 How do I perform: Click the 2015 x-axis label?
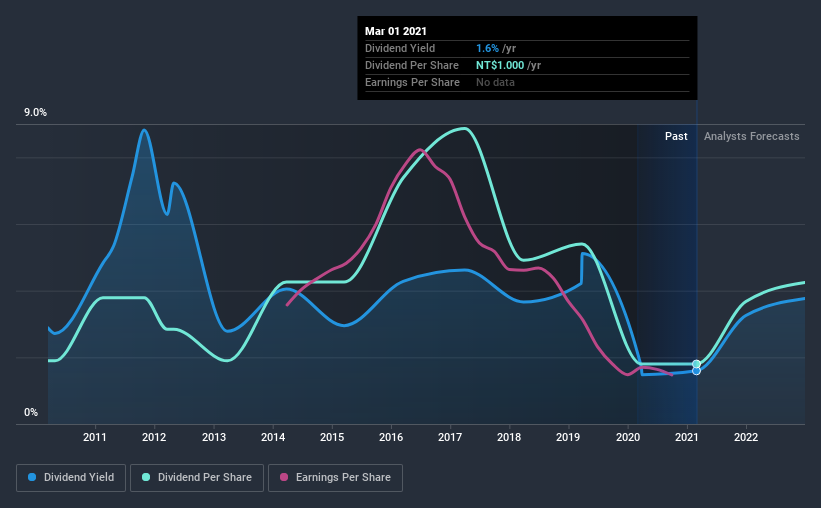[x=332, y=437]
